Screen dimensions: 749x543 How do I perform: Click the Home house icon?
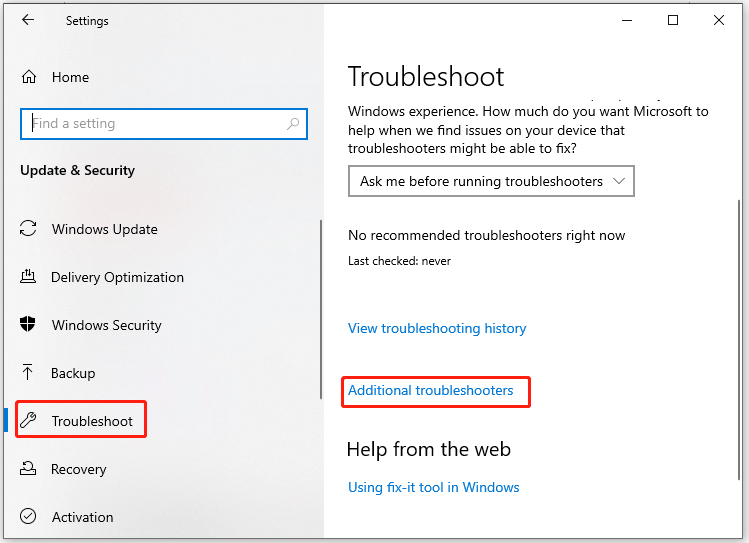coord(29,77)
